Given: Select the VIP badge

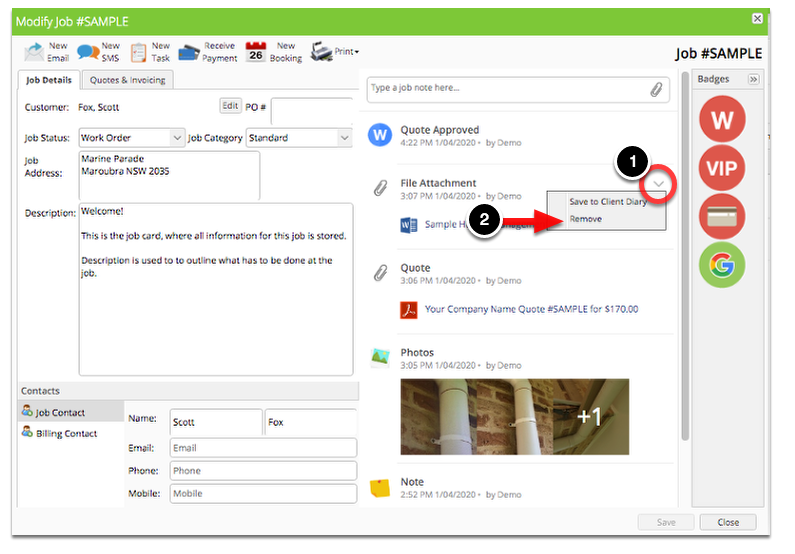Looking at the screenshot, I should (x=722, y=168).
